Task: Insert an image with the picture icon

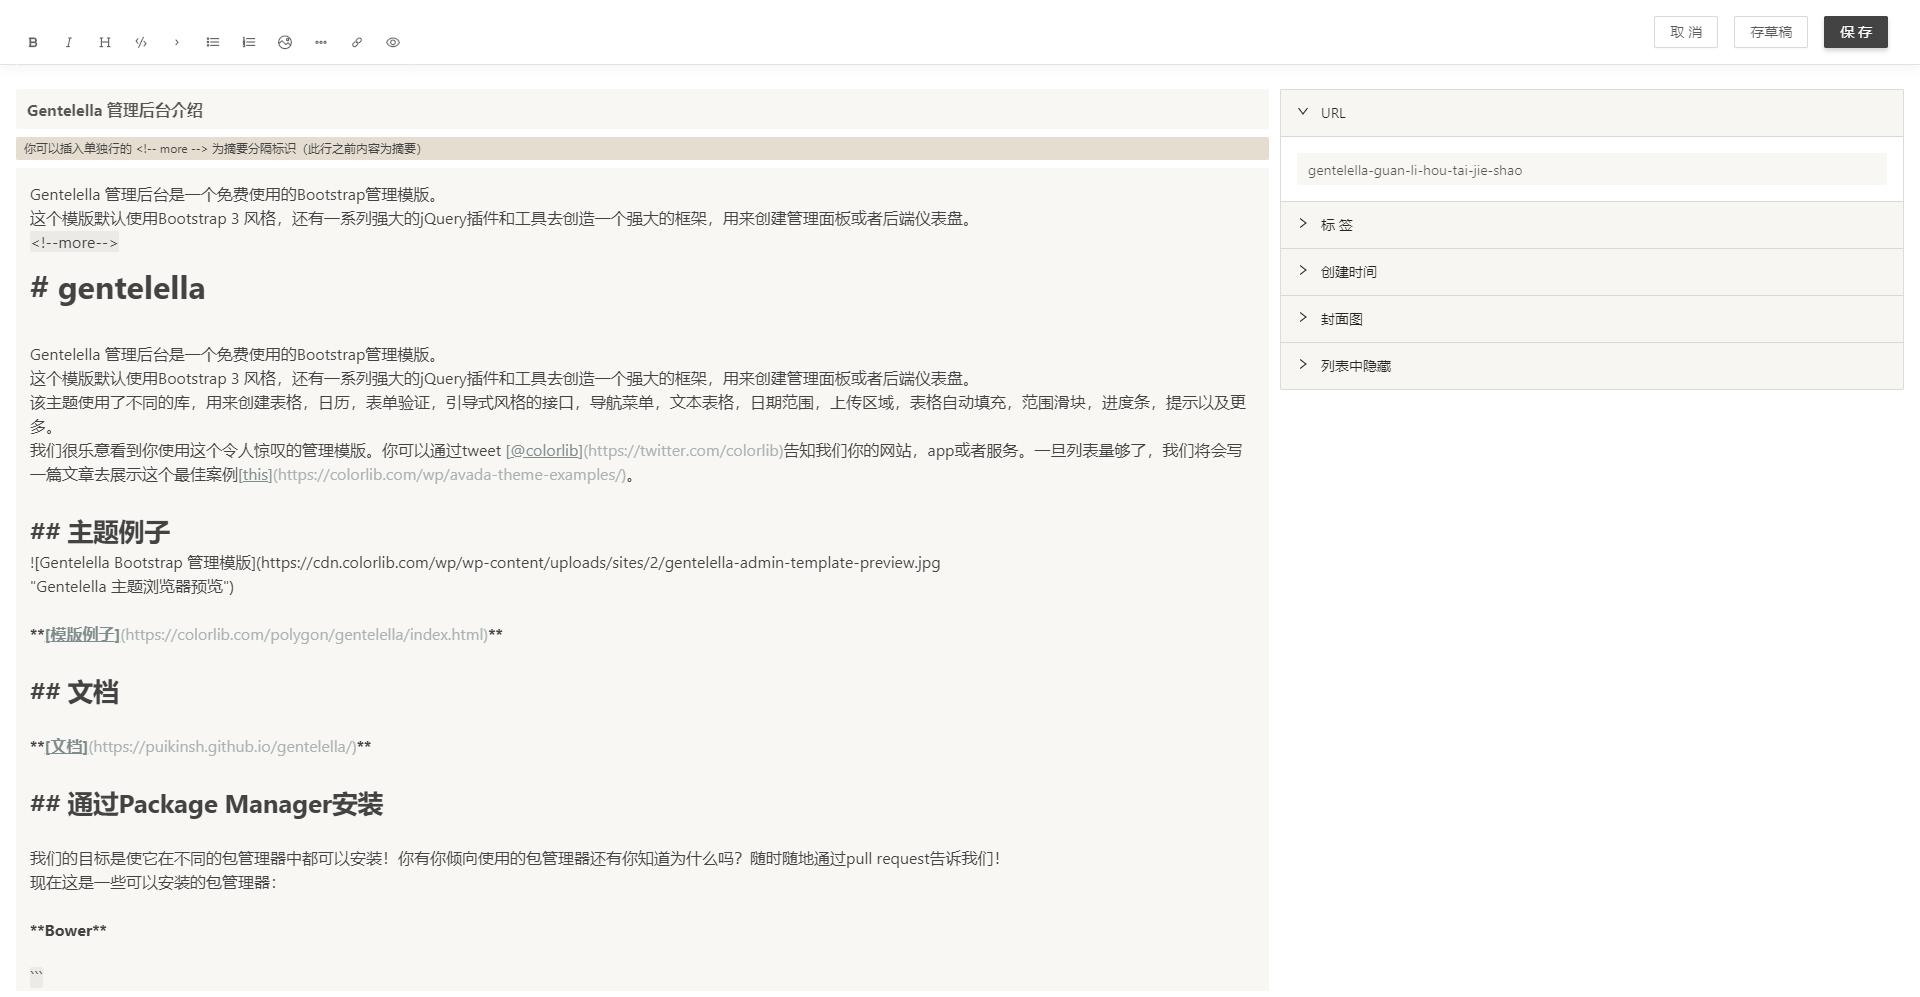Action: click(285, 42)
